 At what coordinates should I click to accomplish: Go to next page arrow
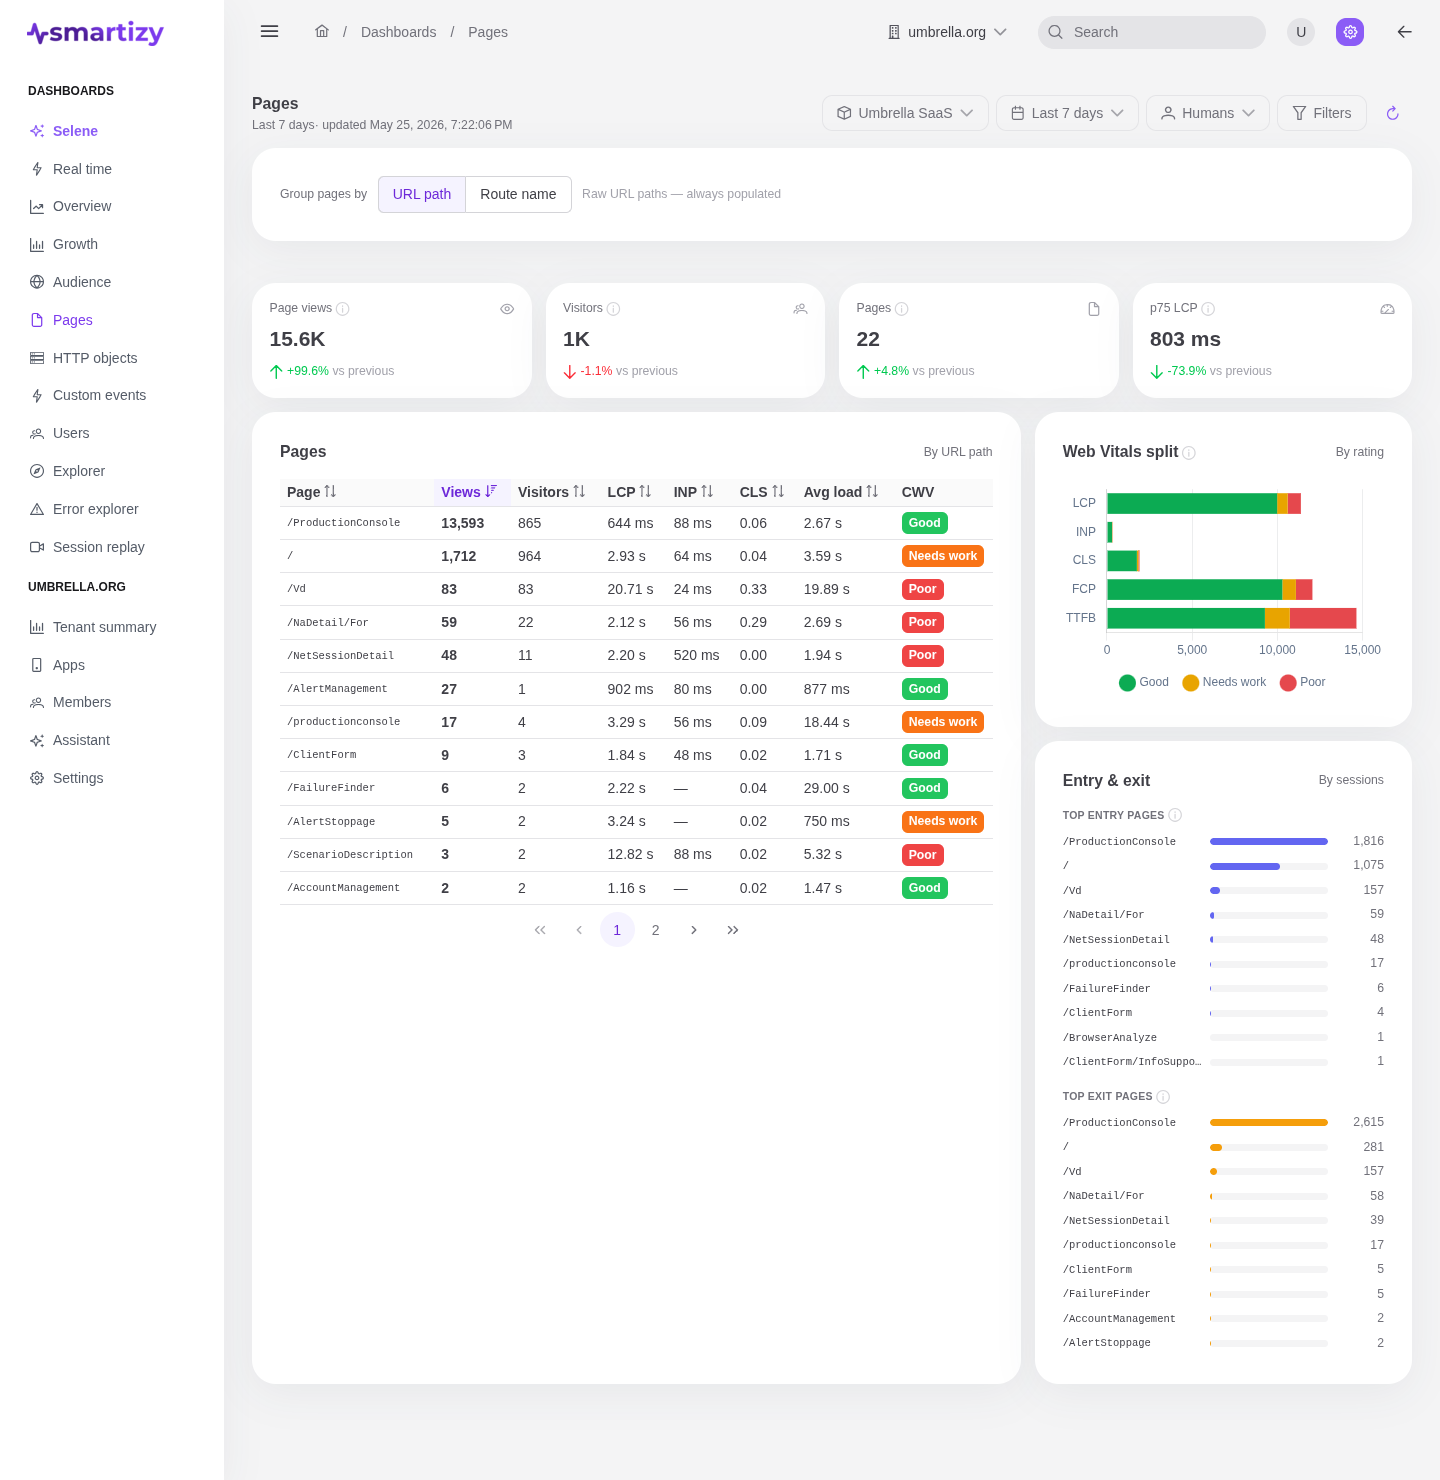click(x=694, y=930)
